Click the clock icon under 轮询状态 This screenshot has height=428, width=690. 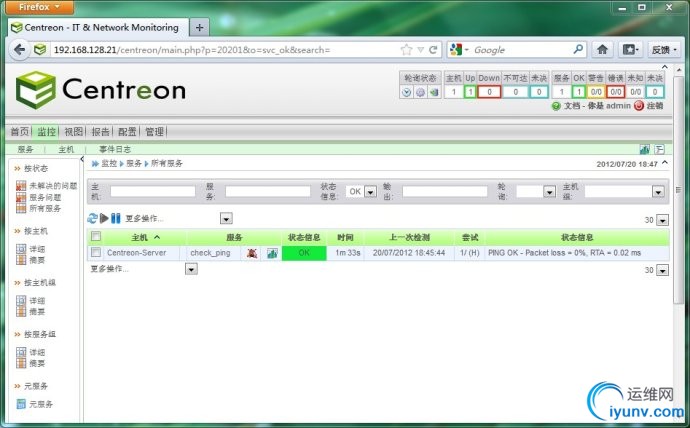coord(407,92)
